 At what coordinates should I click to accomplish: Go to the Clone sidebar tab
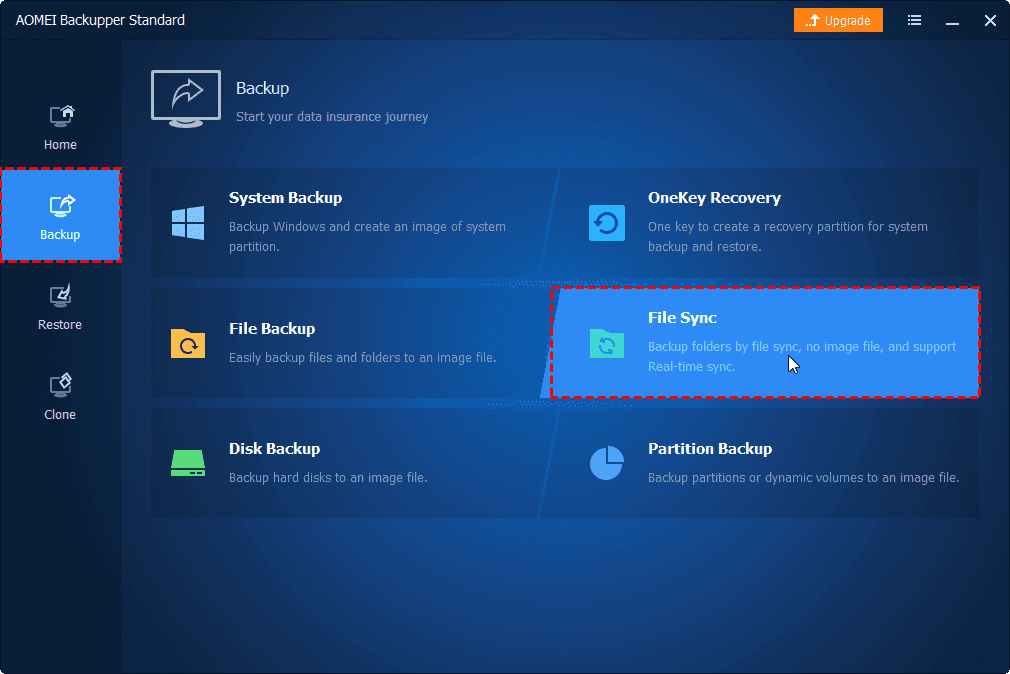tap(60, 398)
